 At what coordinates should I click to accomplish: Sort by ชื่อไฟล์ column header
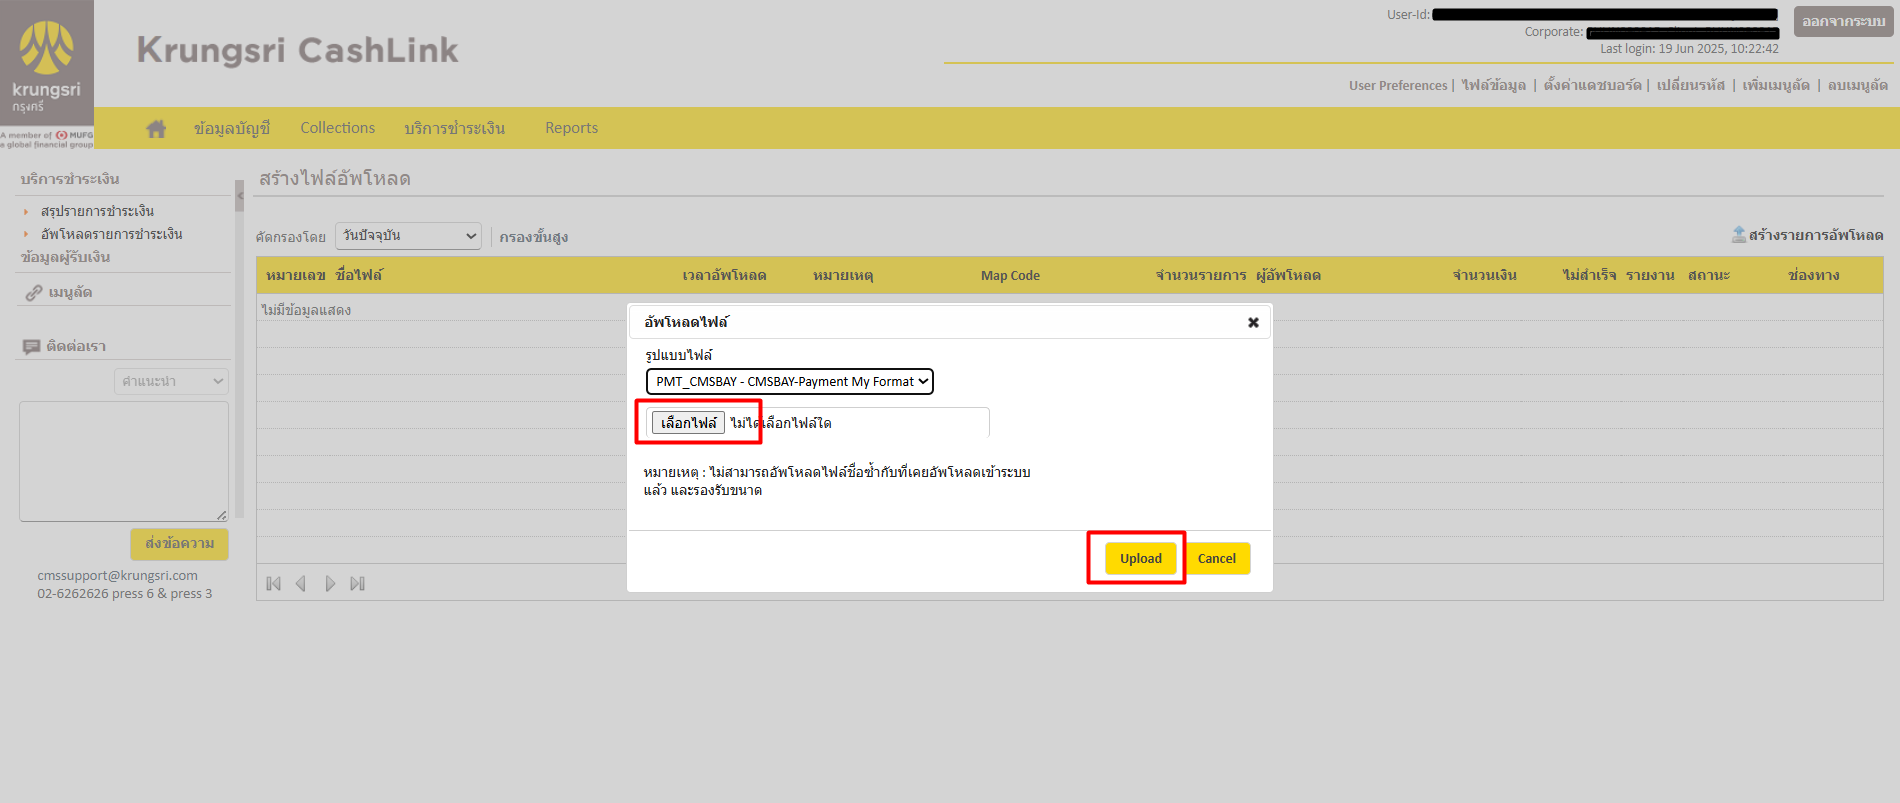pos(359,275)
